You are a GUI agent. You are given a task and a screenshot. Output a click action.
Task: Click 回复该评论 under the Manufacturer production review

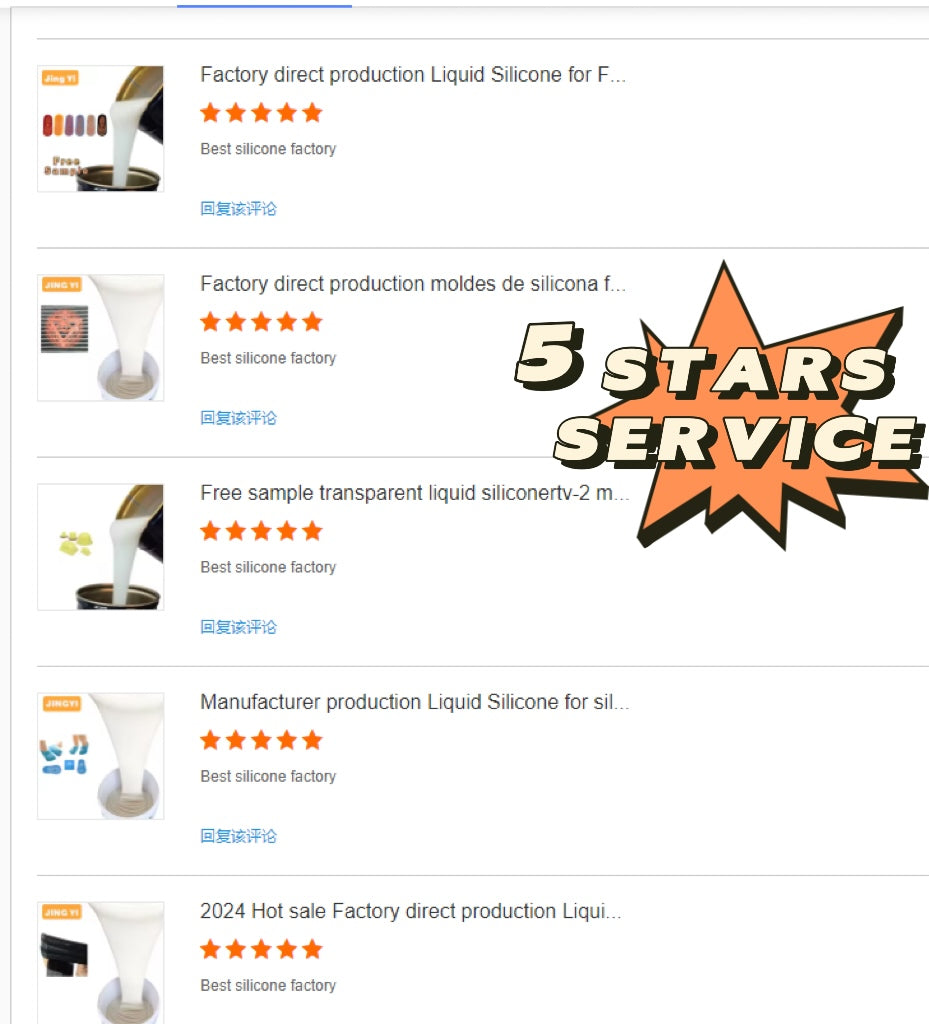point(238,836)
